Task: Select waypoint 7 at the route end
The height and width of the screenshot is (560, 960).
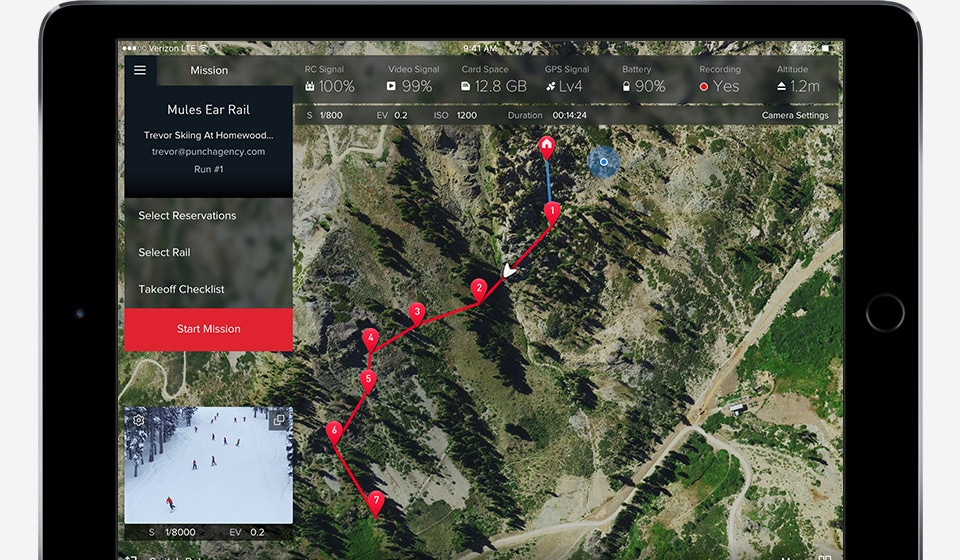Action: coord(376,500)
